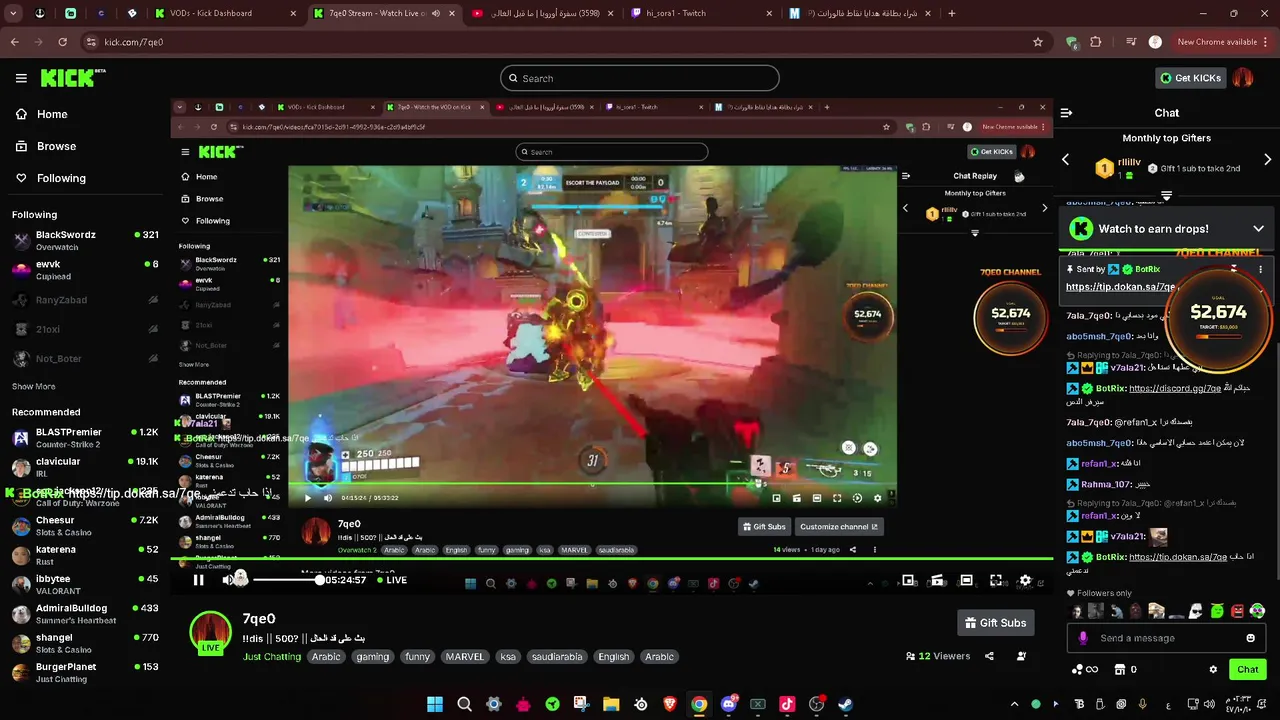
Task: Click the Kick logo
Action: pyautogui.click(x=72, y=78)
